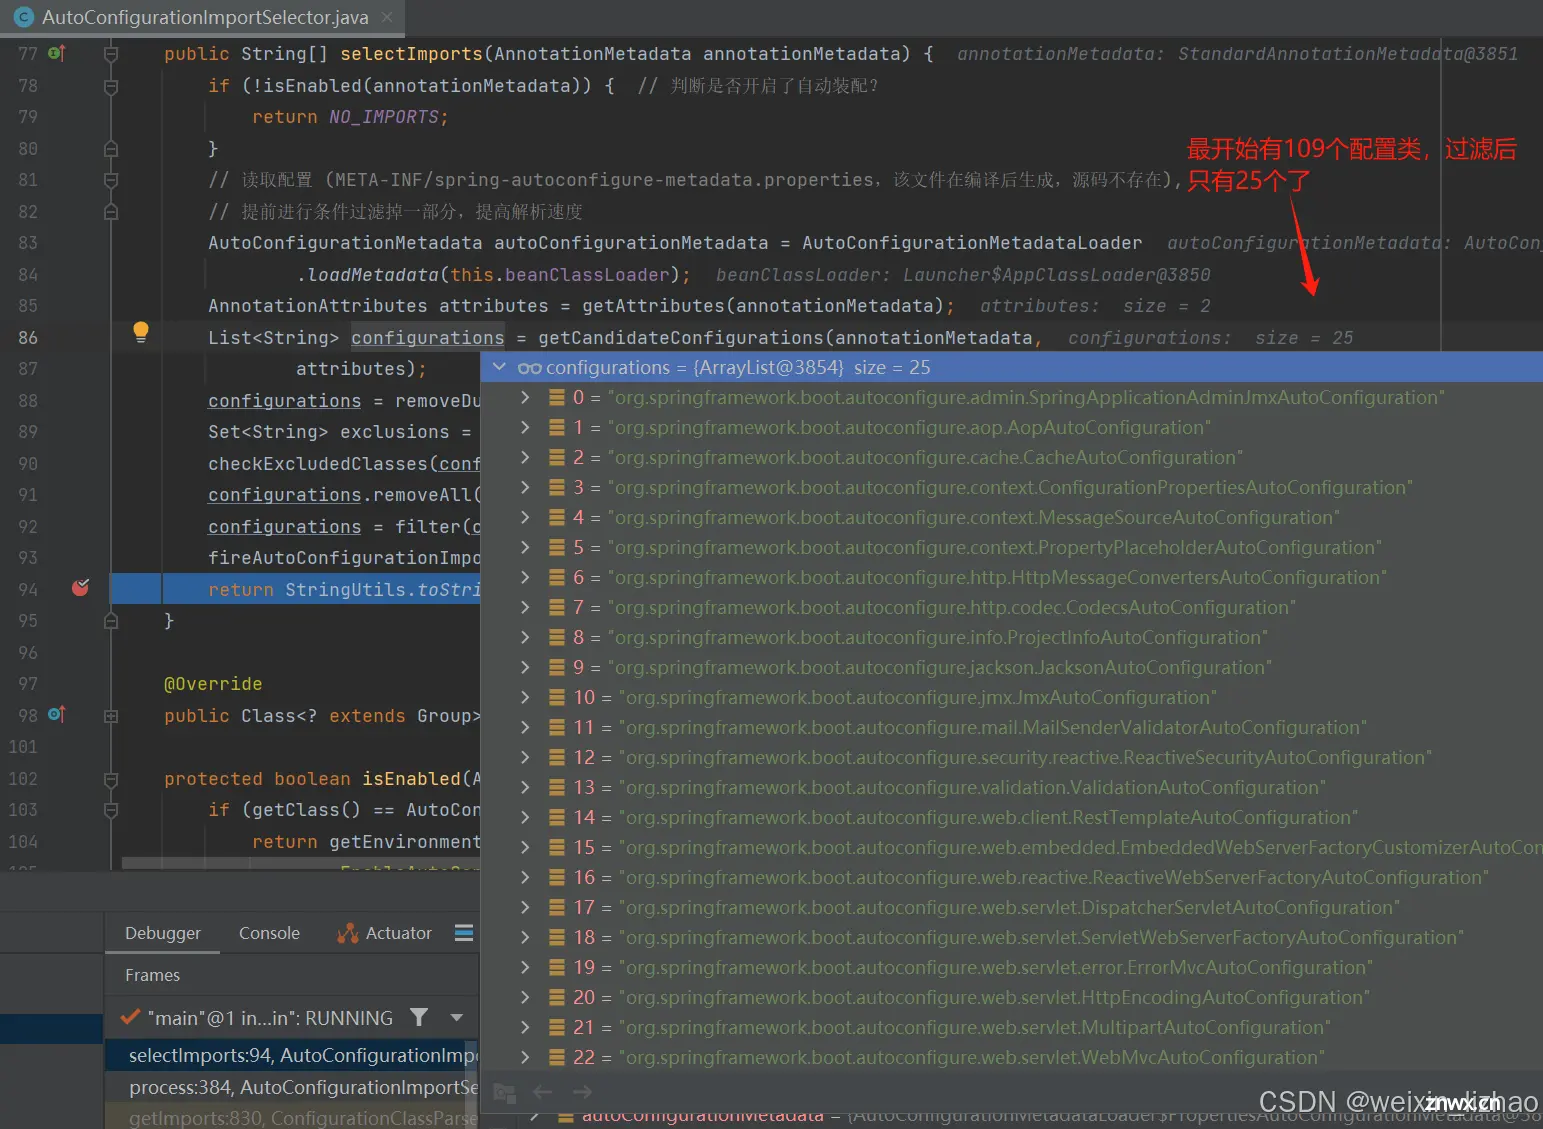Viewport: 1543px width, 1129px height.
Task: Collapse the comment fold on line 81
Action: (111, 180)
